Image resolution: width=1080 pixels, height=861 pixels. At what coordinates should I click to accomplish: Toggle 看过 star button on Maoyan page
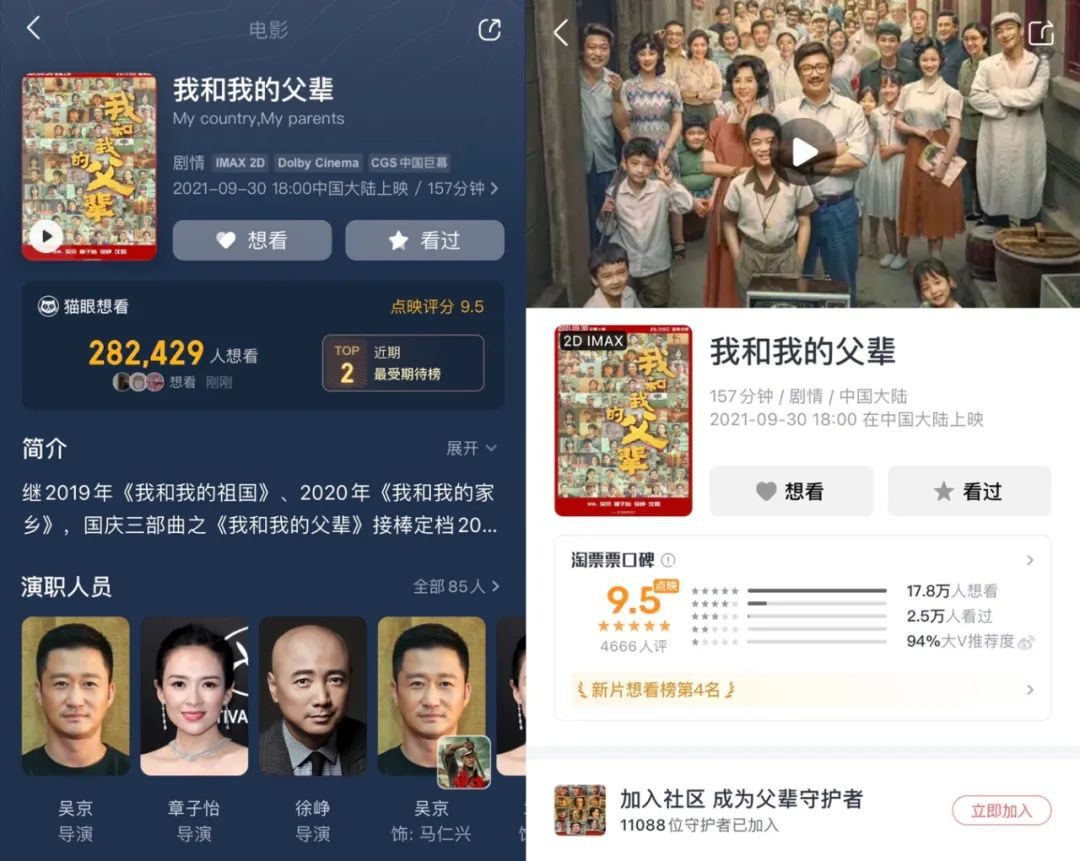[424, 240]
